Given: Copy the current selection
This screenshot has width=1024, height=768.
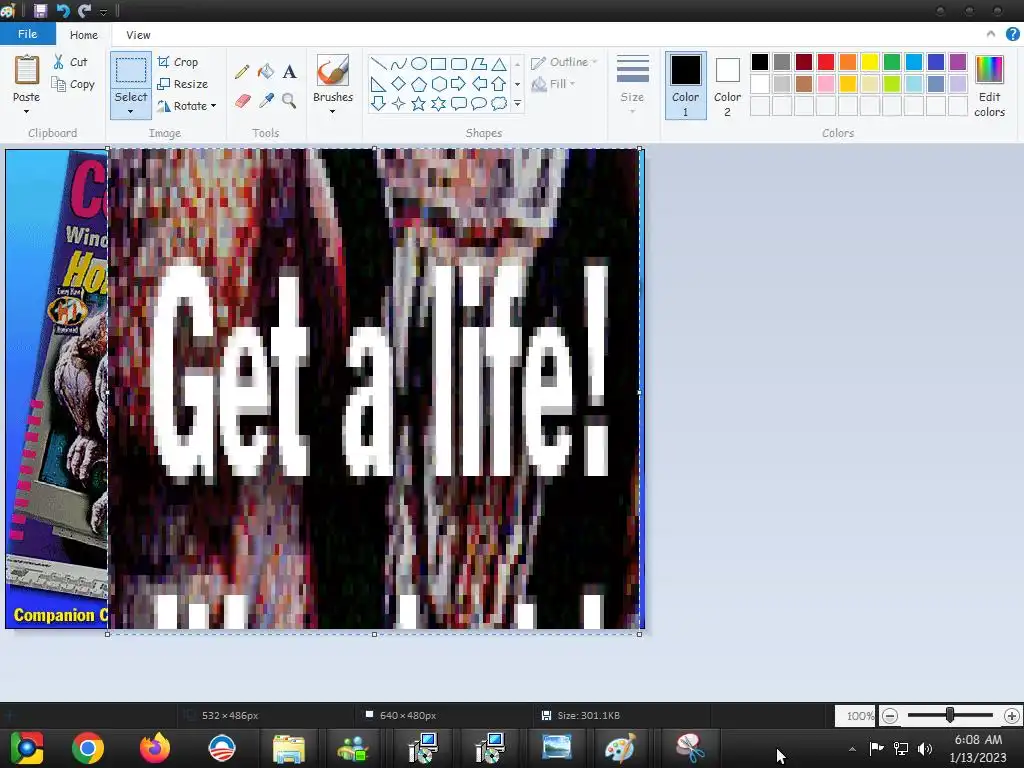Looking at the screenshot, I should point(72,84).
